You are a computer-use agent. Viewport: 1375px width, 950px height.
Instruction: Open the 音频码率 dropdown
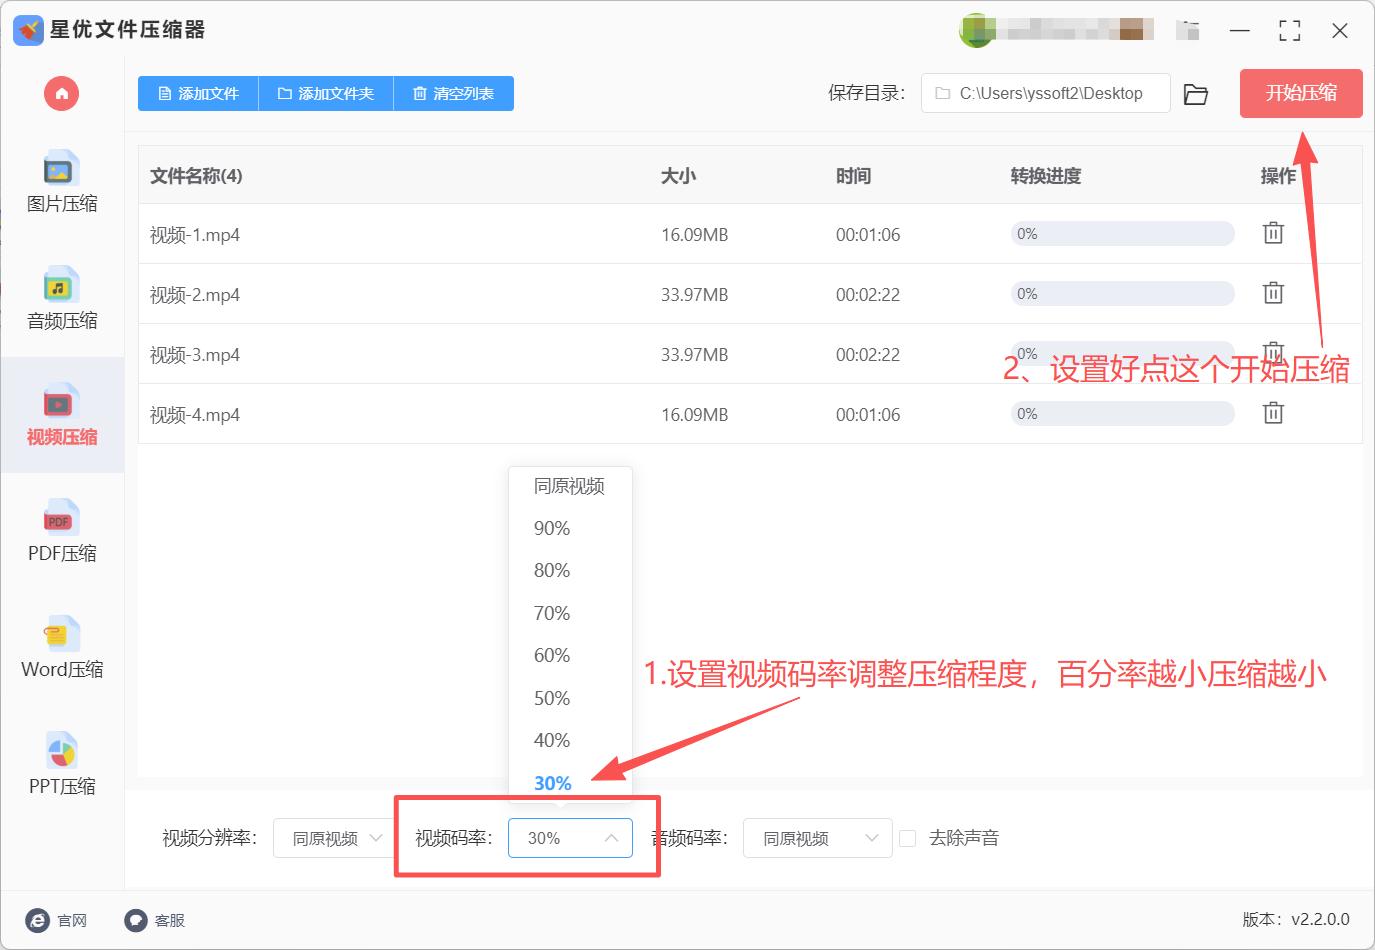(817, 838)
